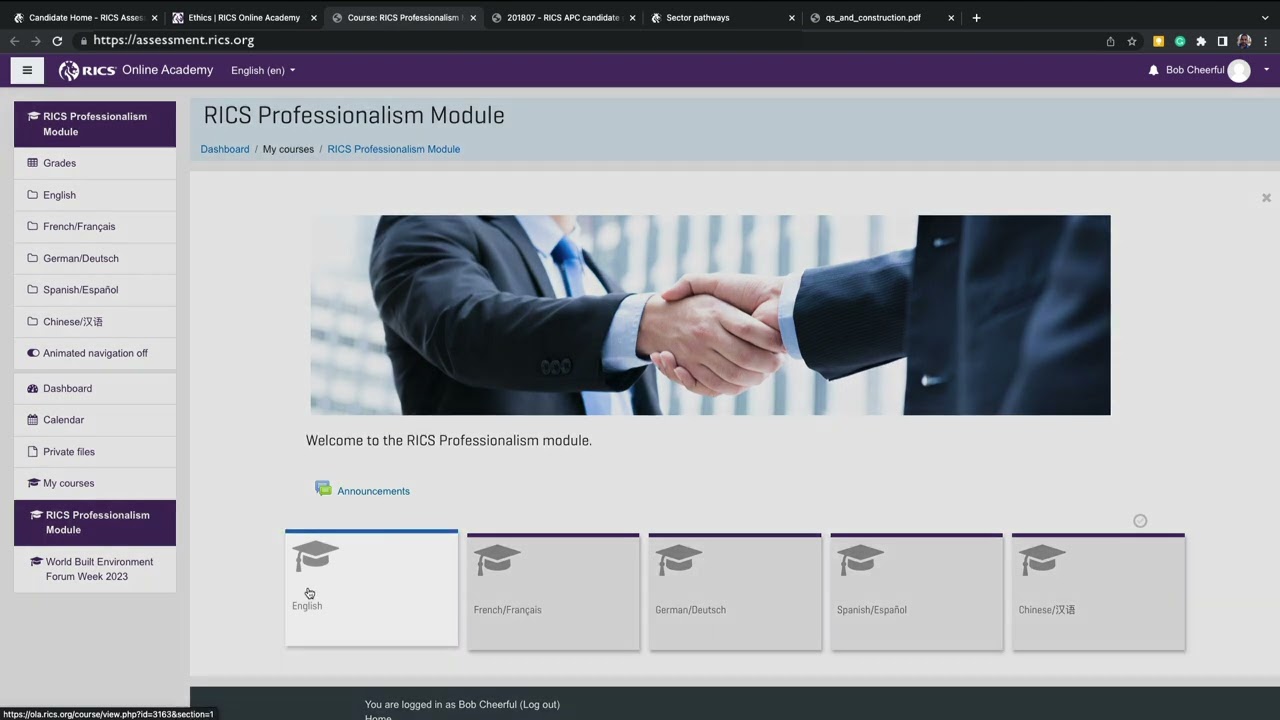Open a new browser tab
1280x720 pixels.
[976, 17]
